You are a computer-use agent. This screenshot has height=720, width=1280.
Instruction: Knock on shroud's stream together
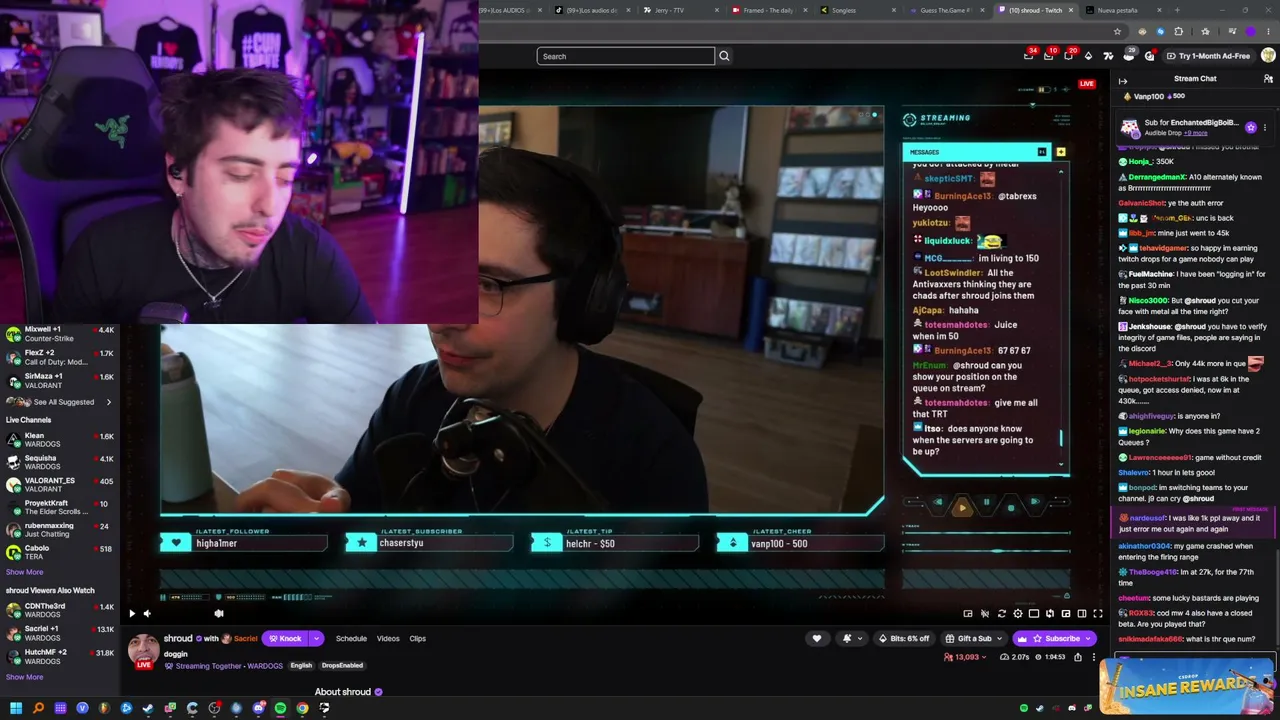[285, 638]
